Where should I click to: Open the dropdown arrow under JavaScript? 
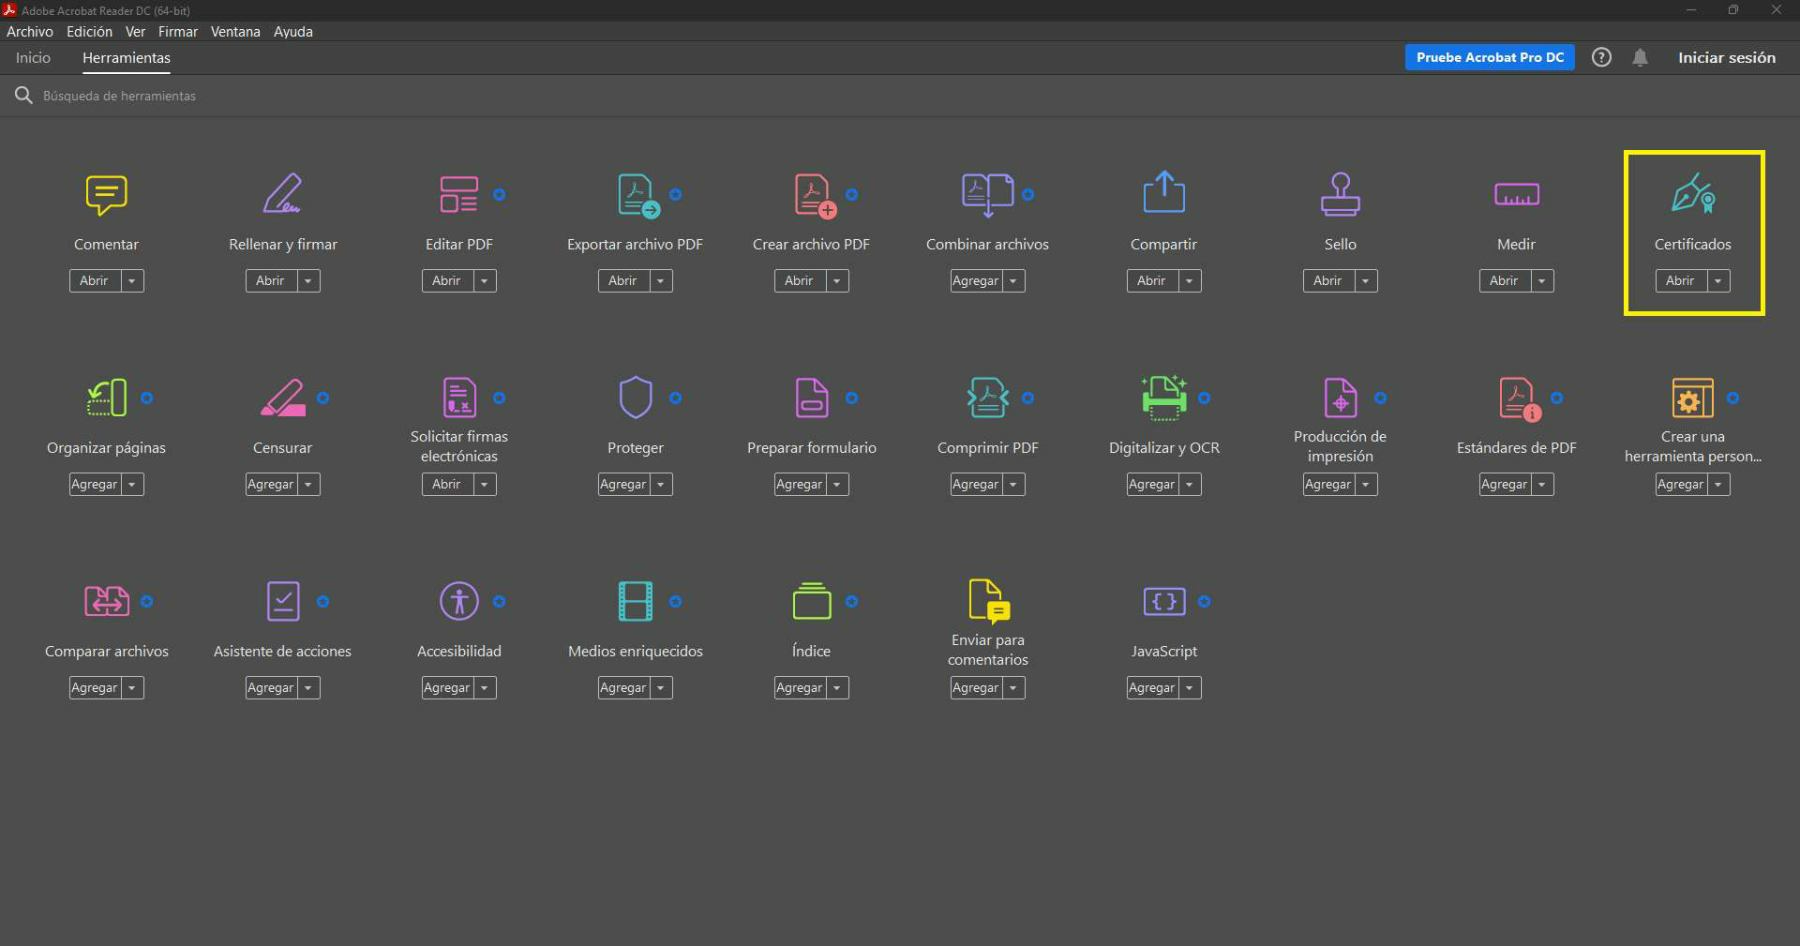coord(1189,688)
